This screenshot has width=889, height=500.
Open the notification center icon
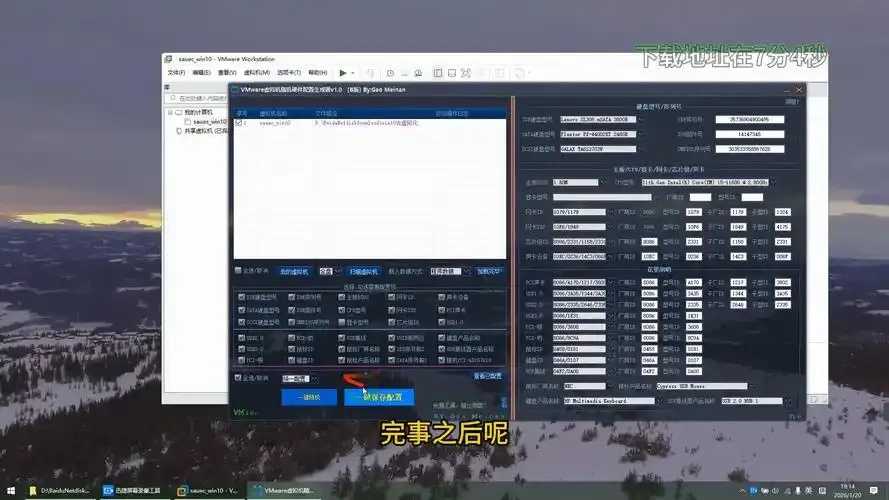[874, 490]
